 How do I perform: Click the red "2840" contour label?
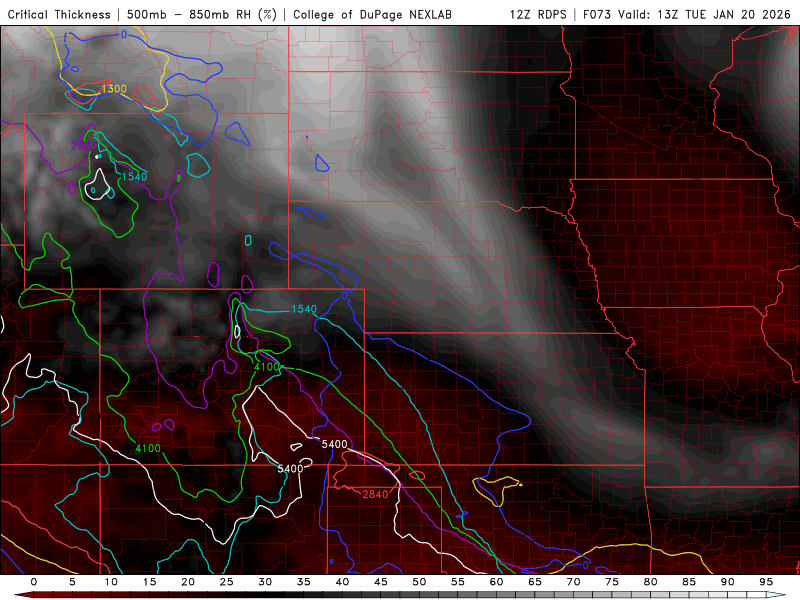point(375,494)
